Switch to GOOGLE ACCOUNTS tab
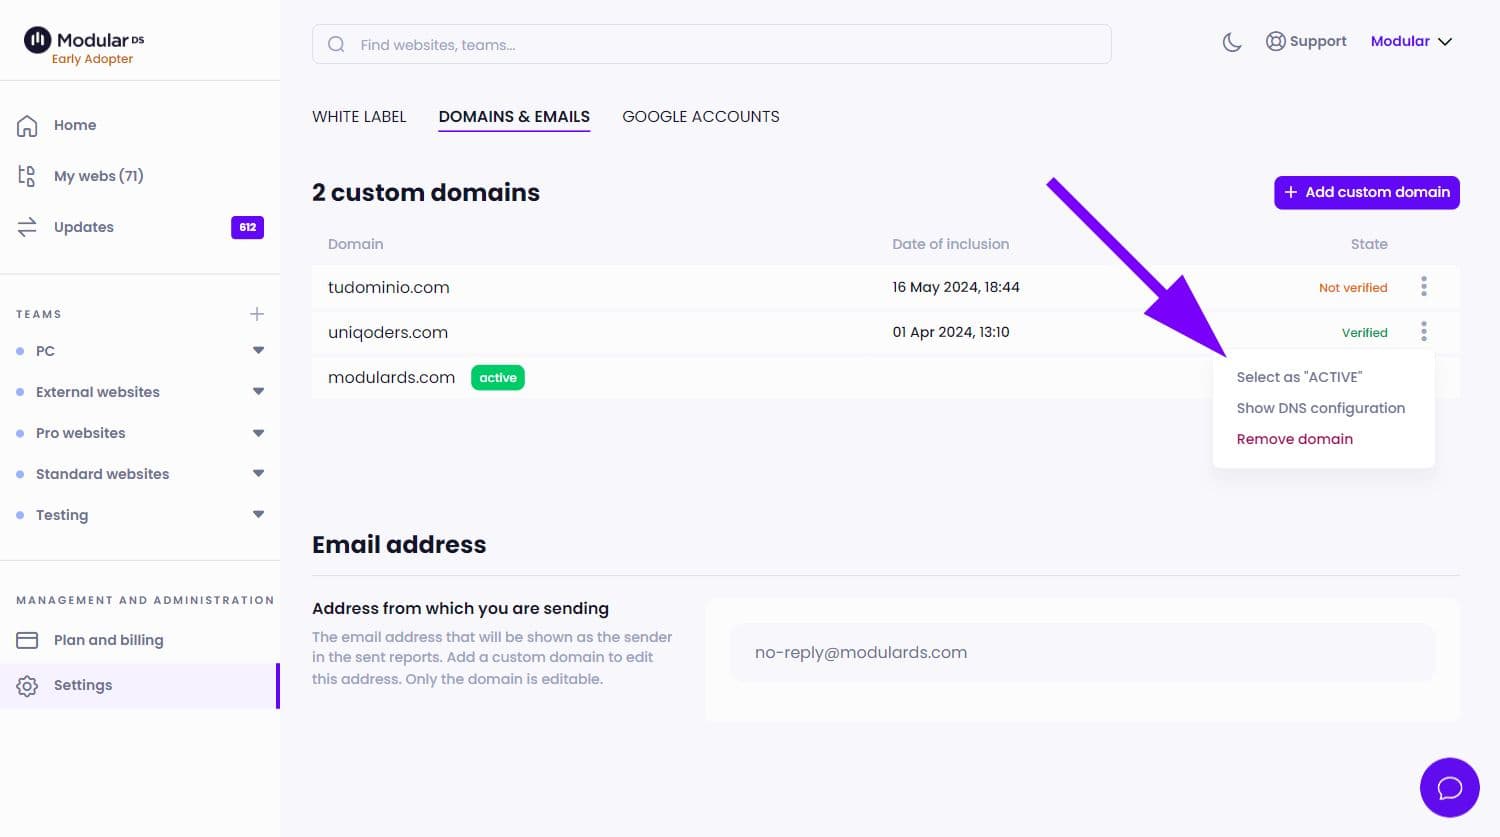 (701, 116)
